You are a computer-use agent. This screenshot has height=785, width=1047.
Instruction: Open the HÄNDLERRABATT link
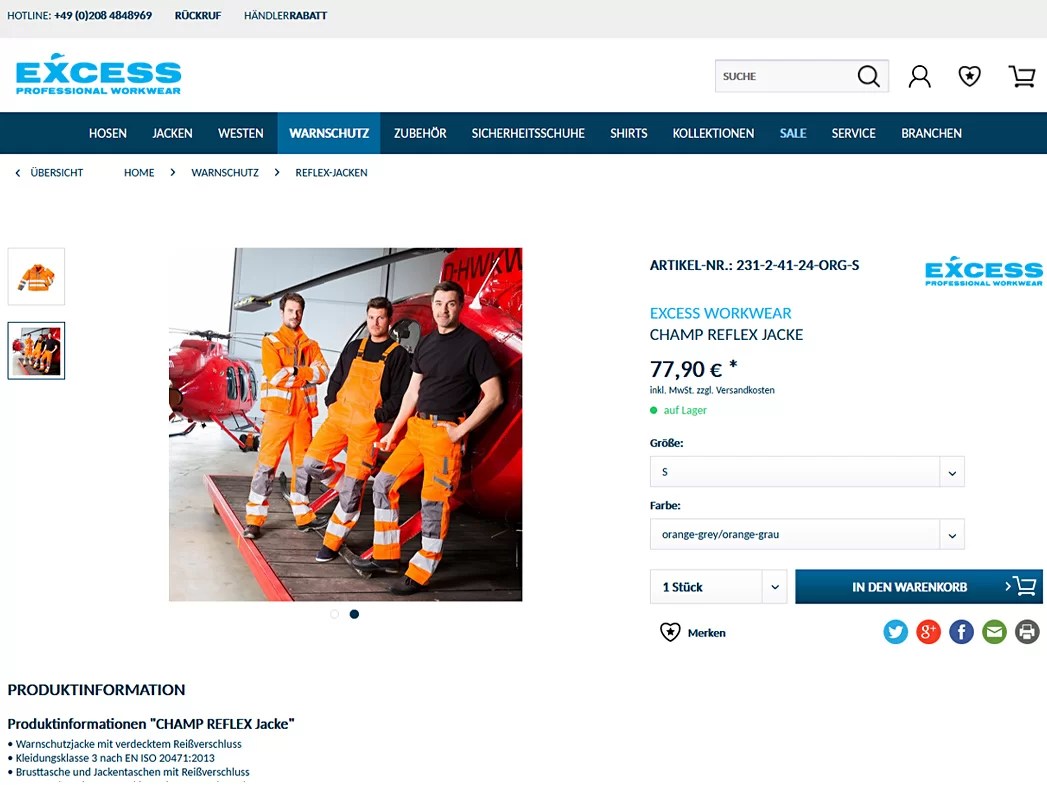[285, 15]
